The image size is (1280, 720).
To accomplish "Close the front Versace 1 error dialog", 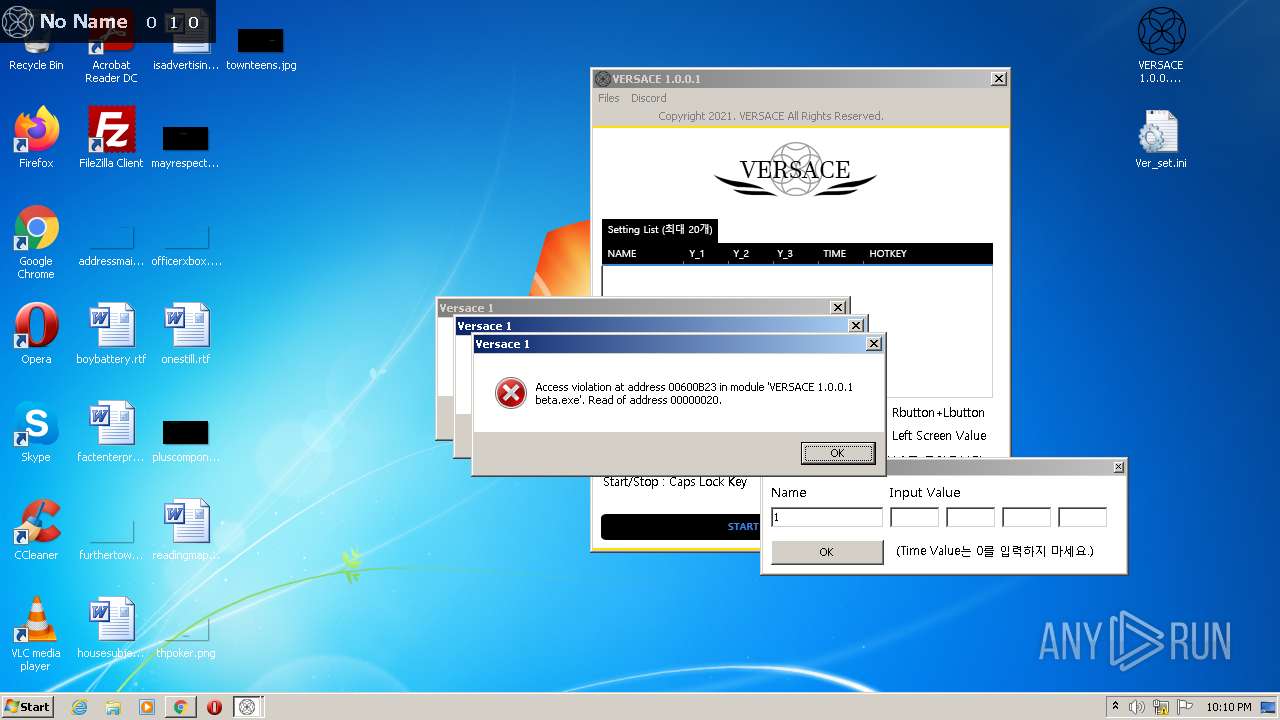I will (873, 344).
